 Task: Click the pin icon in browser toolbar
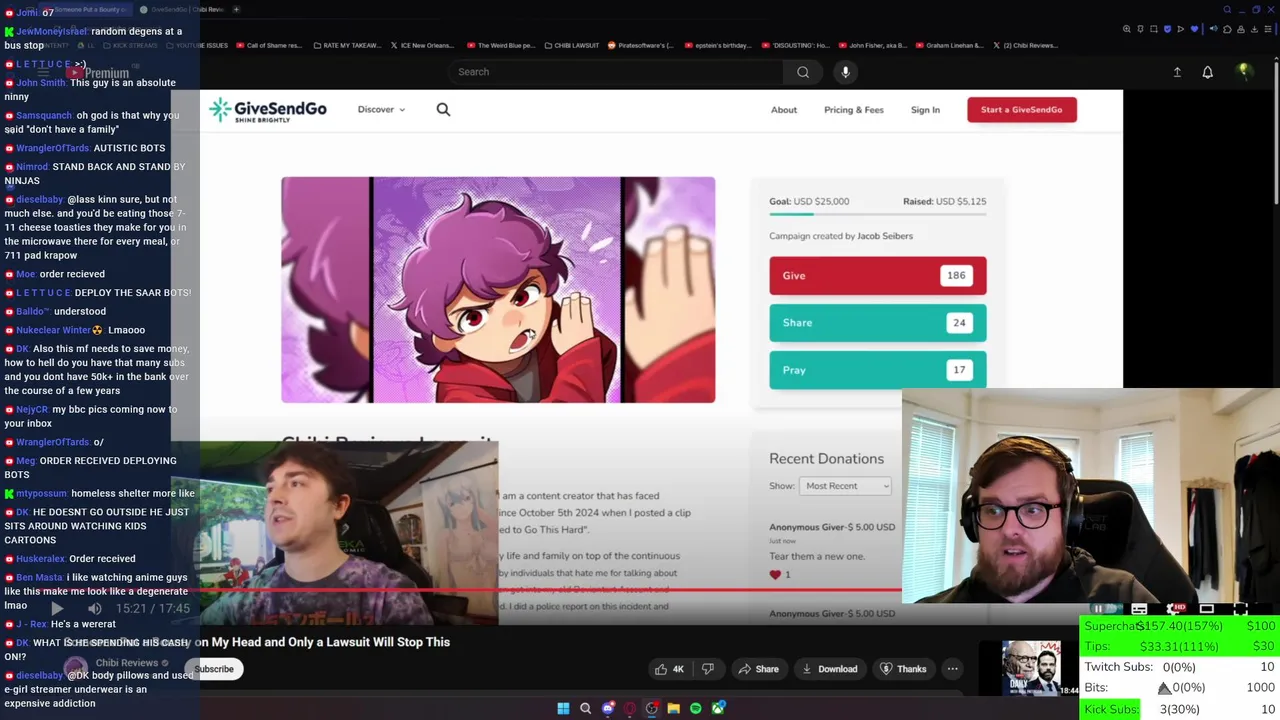point(1140,29)
